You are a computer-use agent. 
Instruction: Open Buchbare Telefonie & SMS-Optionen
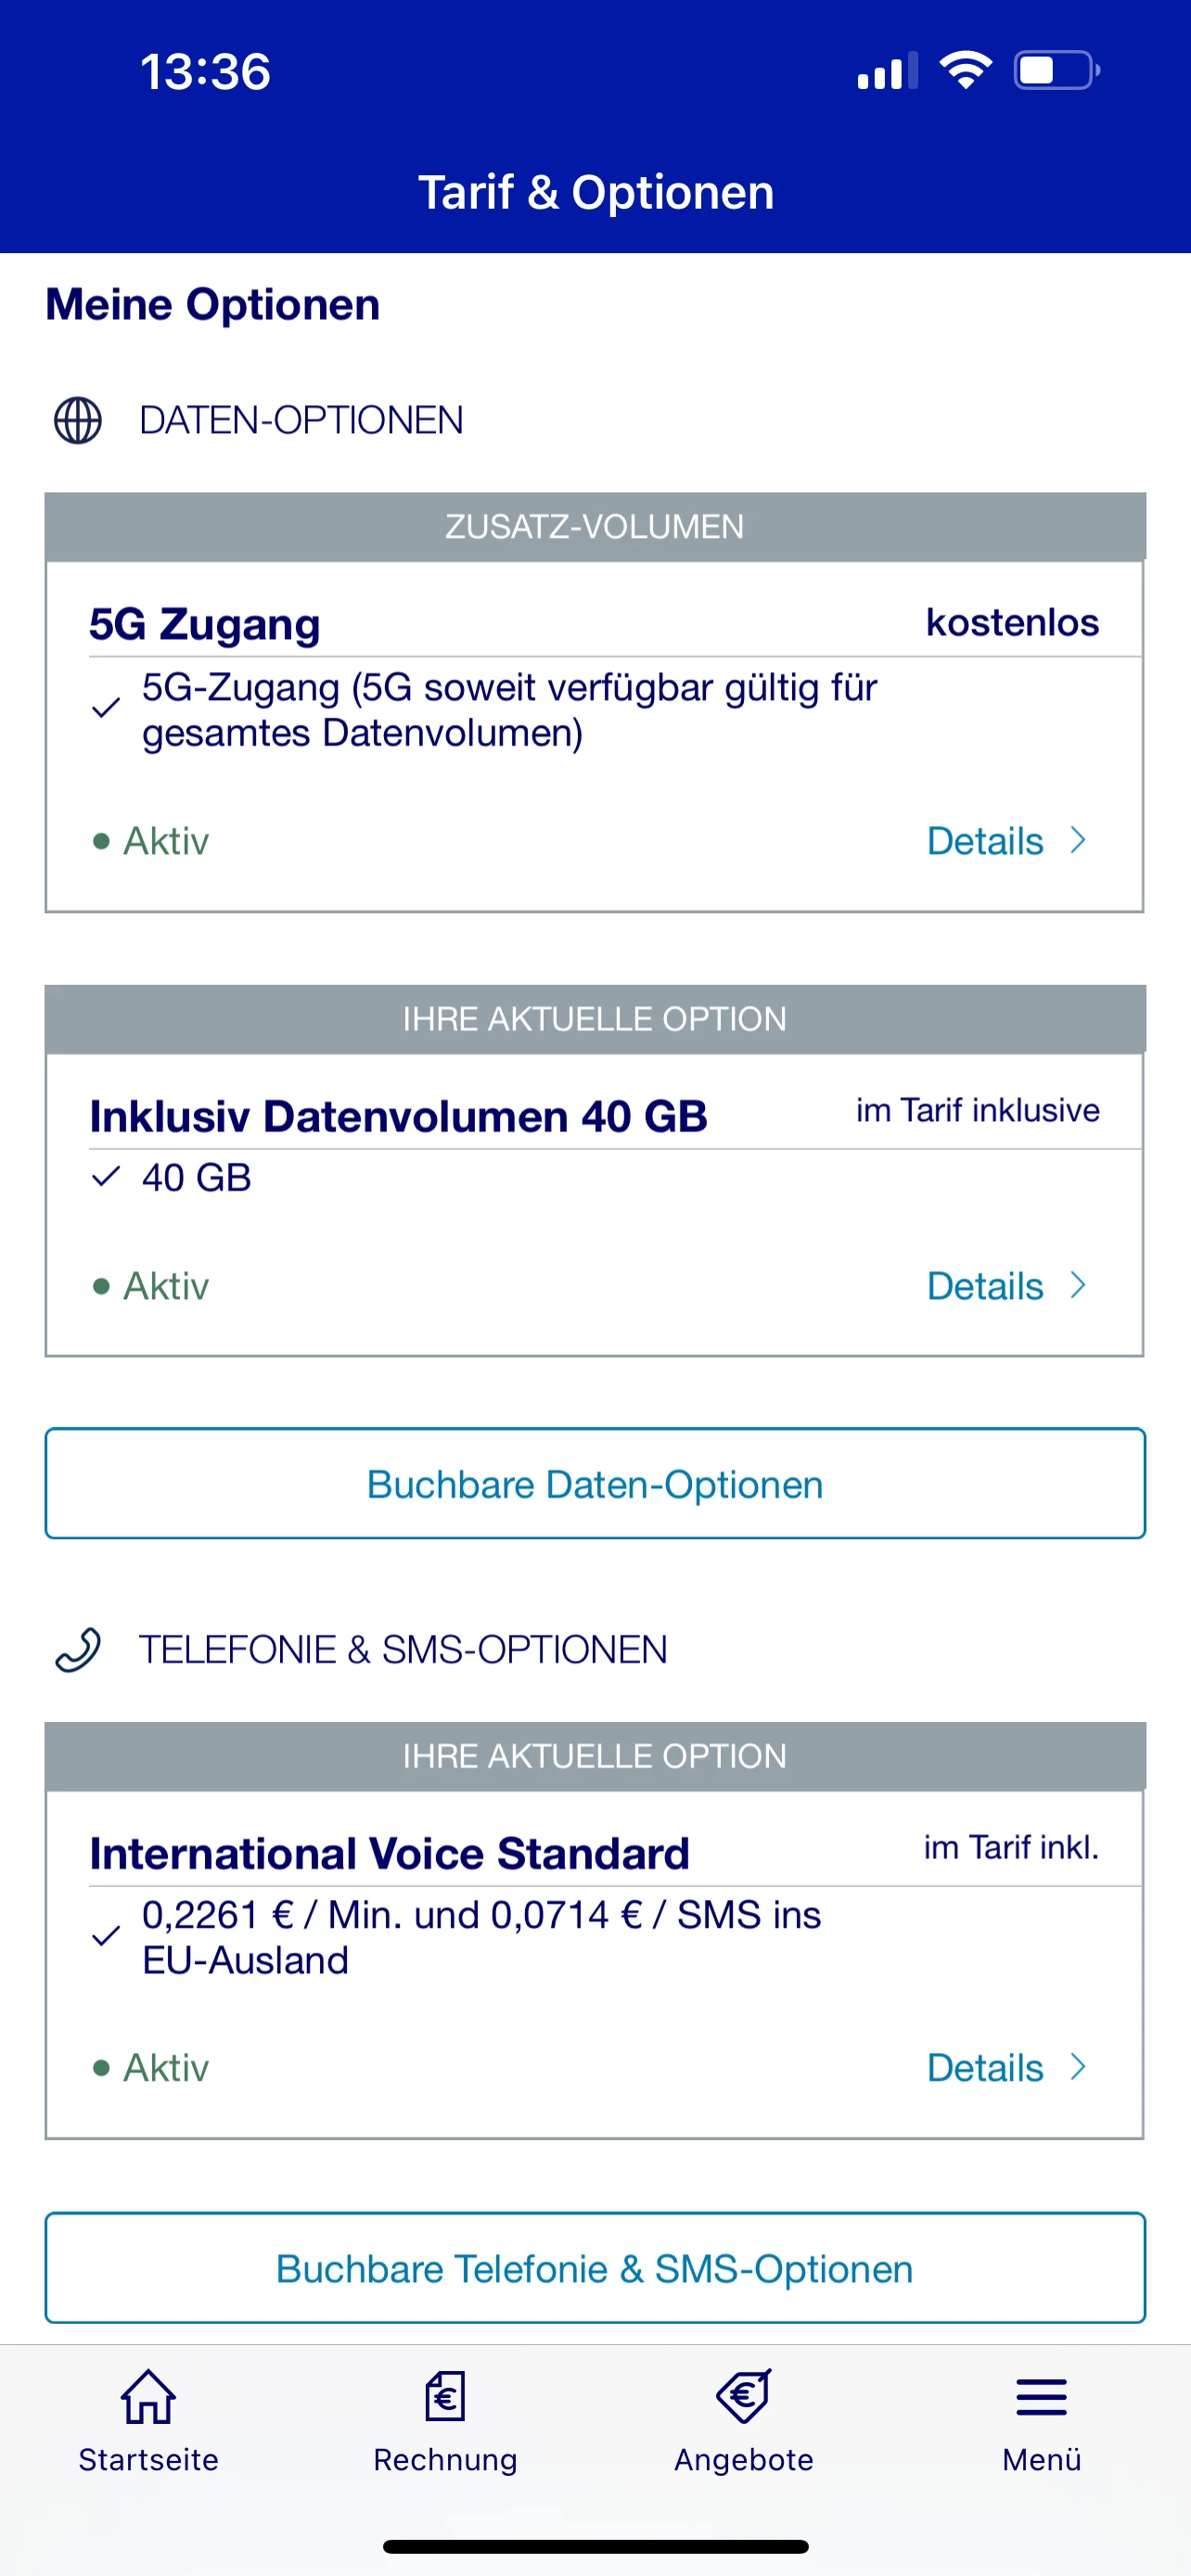click(595, 2268)
